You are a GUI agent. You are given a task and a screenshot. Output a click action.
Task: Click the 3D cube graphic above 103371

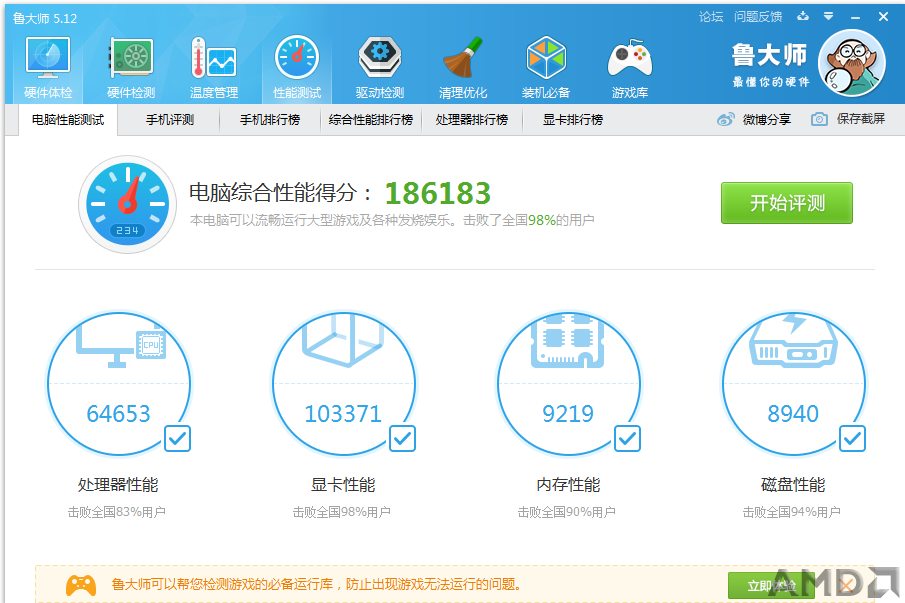(x=343, y=340)
